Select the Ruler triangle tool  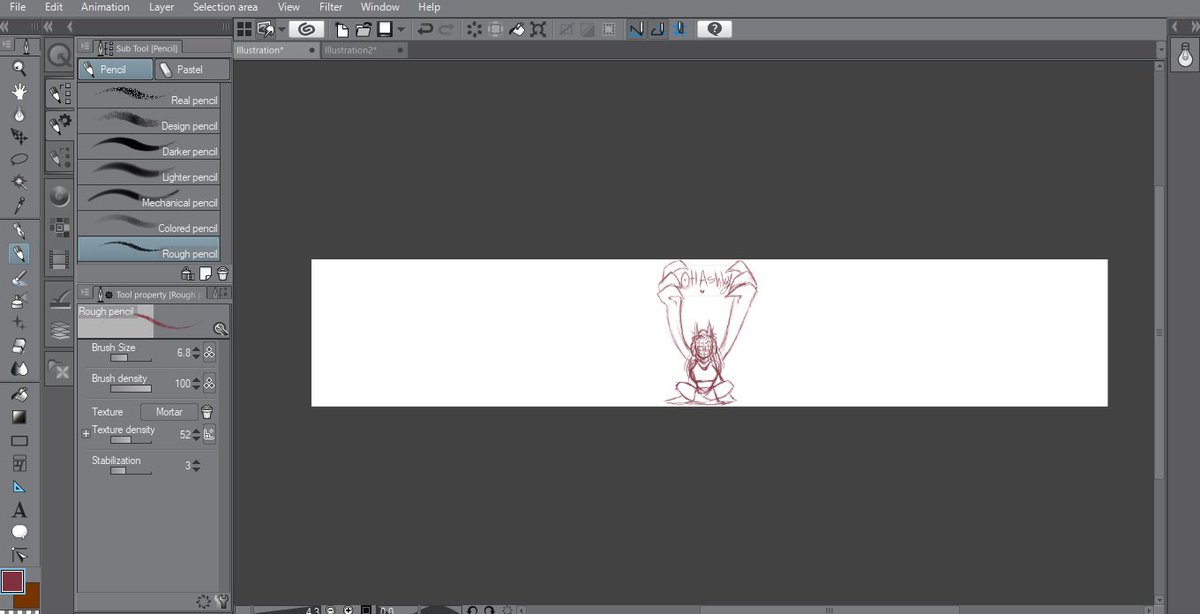click(18, 487)
